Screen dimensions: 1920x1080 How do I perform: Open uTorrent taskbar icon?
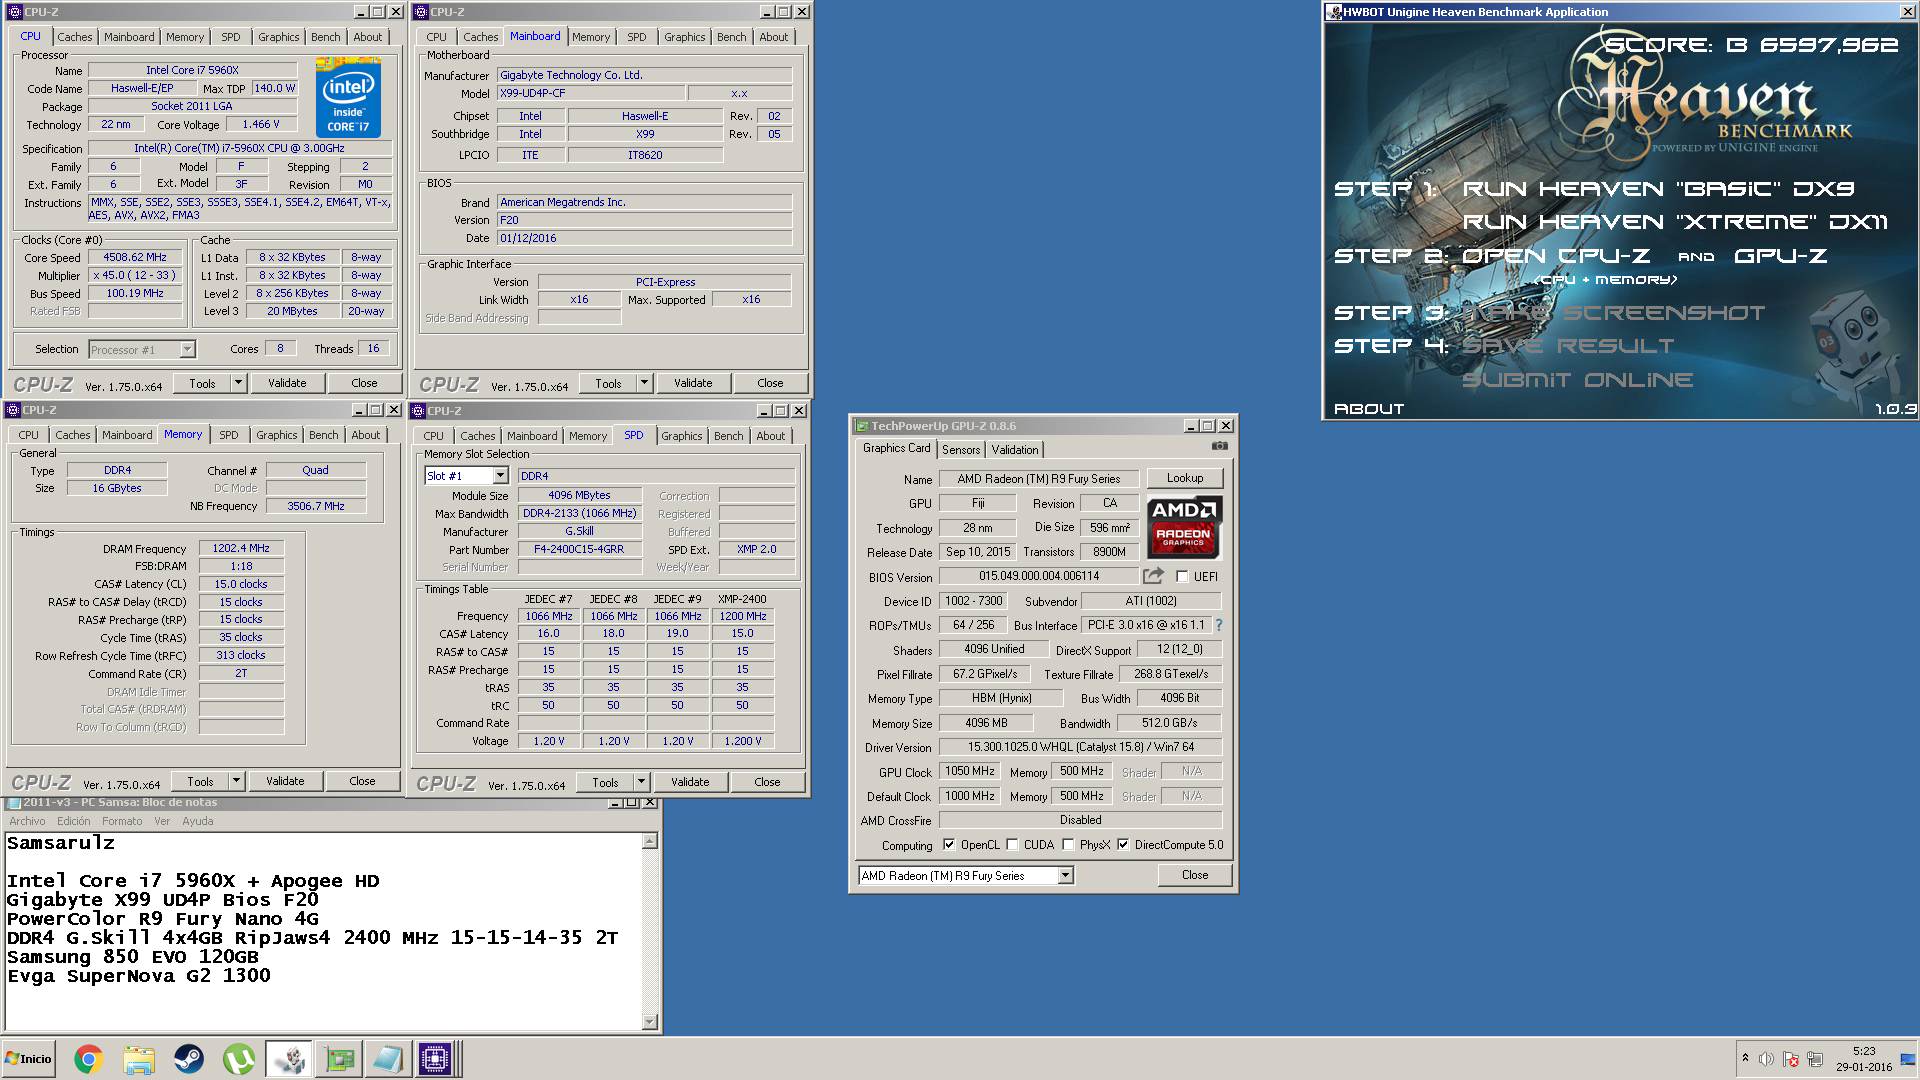pyautogui.click(x=238, y=1059)
